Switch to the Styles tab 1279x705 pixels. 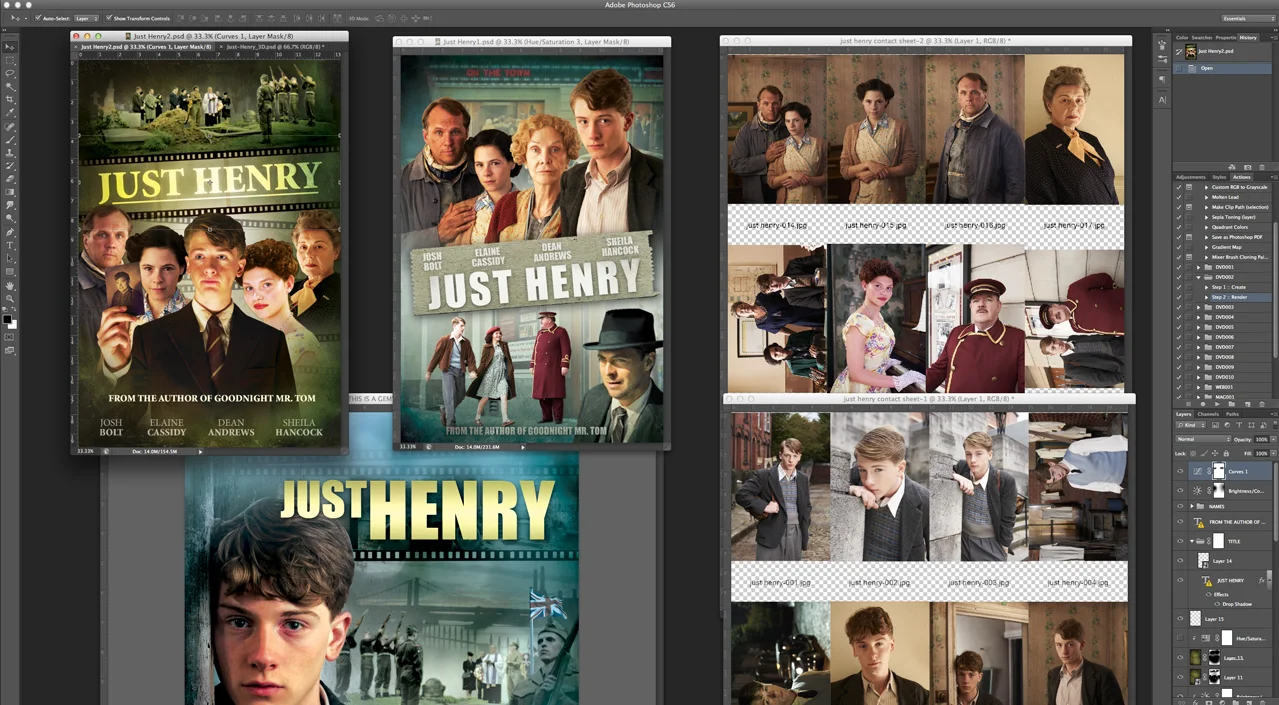pos(1219,177)
